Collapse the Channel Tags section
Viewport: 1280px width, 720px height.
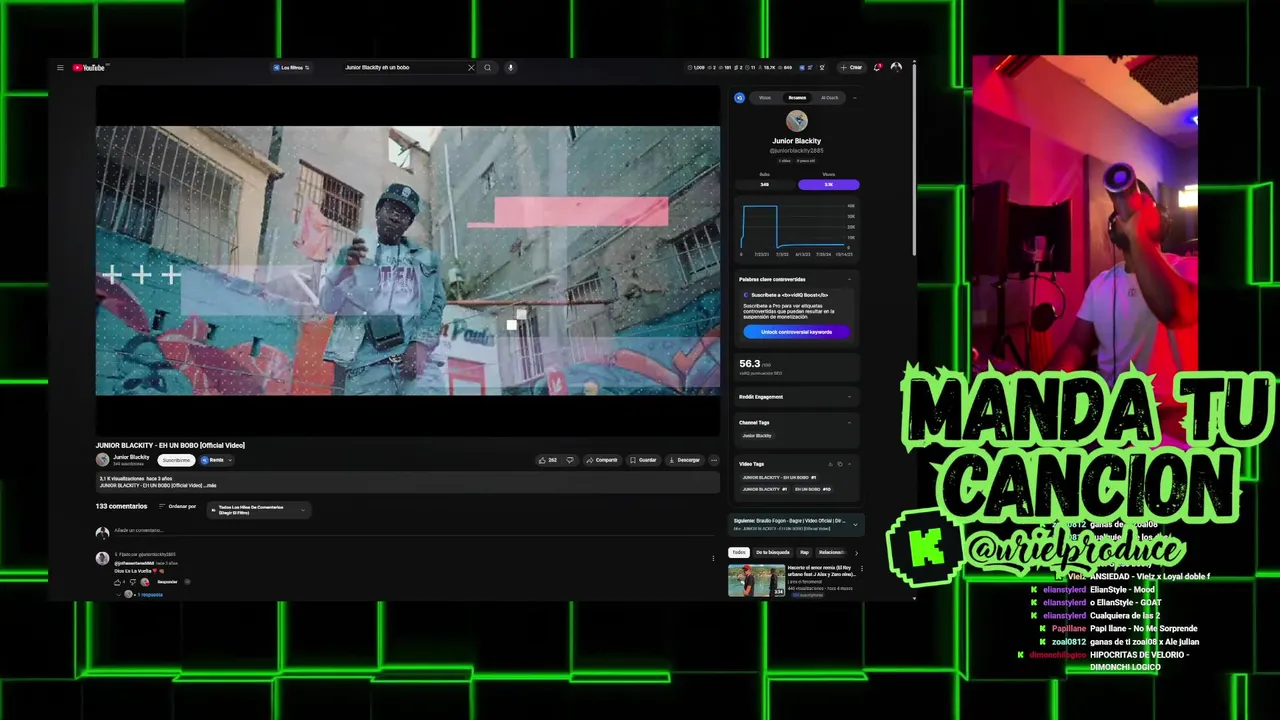pos(850,422)
